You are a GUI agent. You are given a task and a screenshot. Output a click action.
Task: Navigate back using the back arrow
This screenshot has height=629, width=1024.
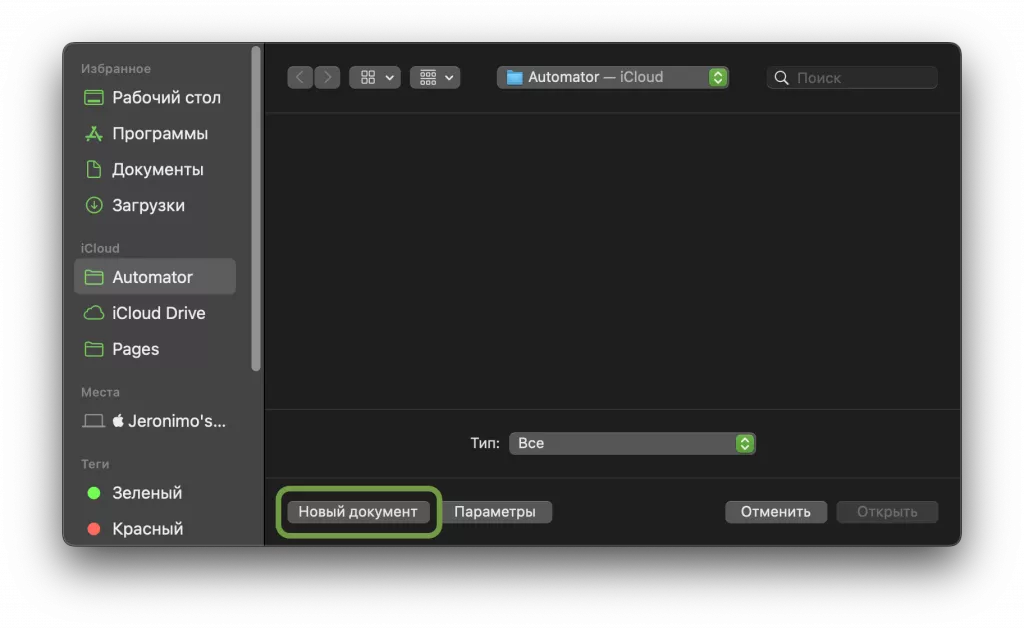pyautogui.click(x=299, y=76)
